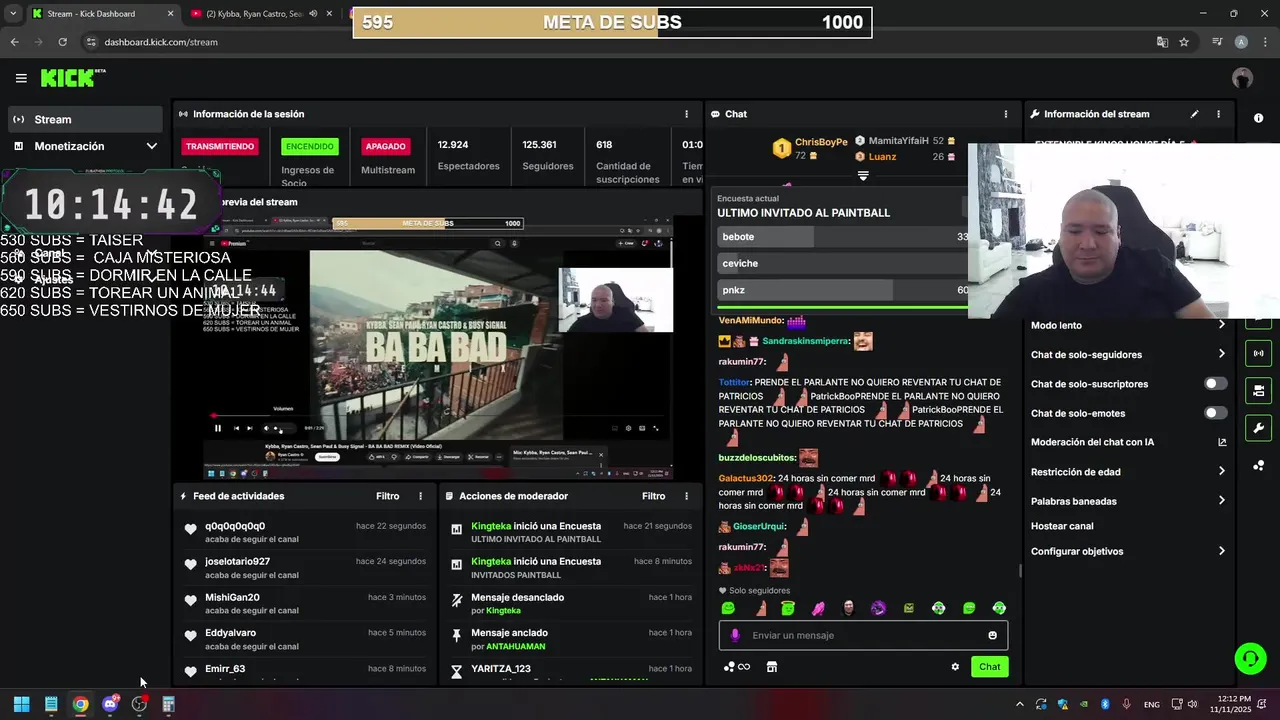
Task: Click the chat panel scrollbar
Action: [x=1020, y=570]
